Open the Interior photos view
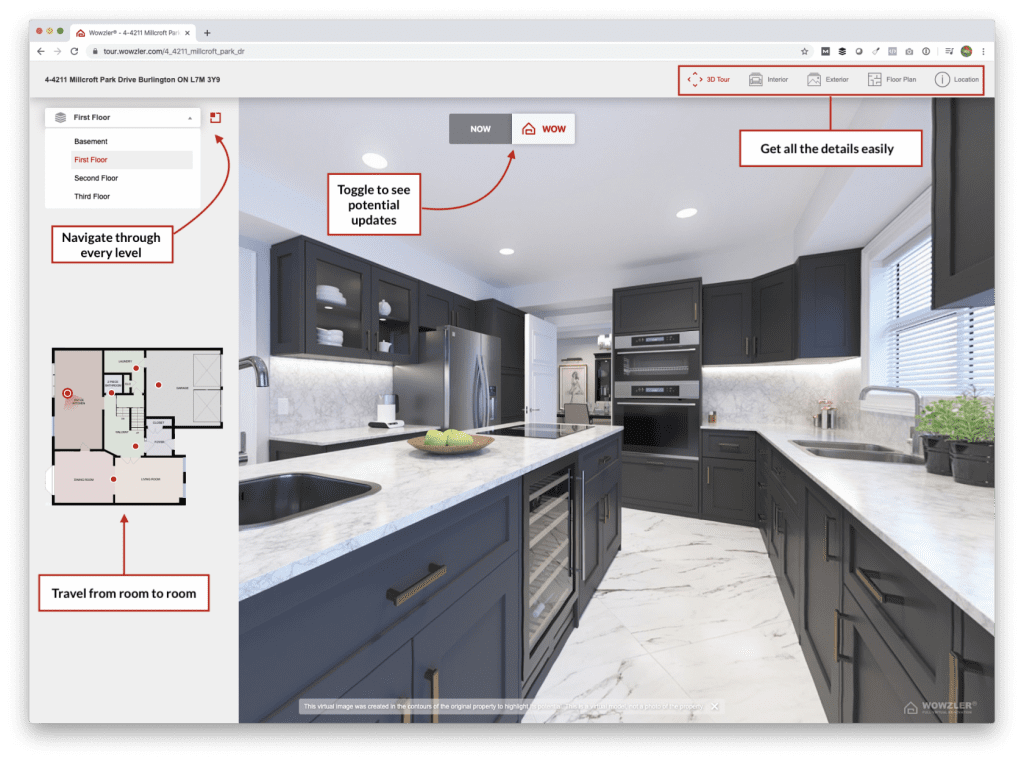The width and height of the screenshot is (1024, 762). 768,80
